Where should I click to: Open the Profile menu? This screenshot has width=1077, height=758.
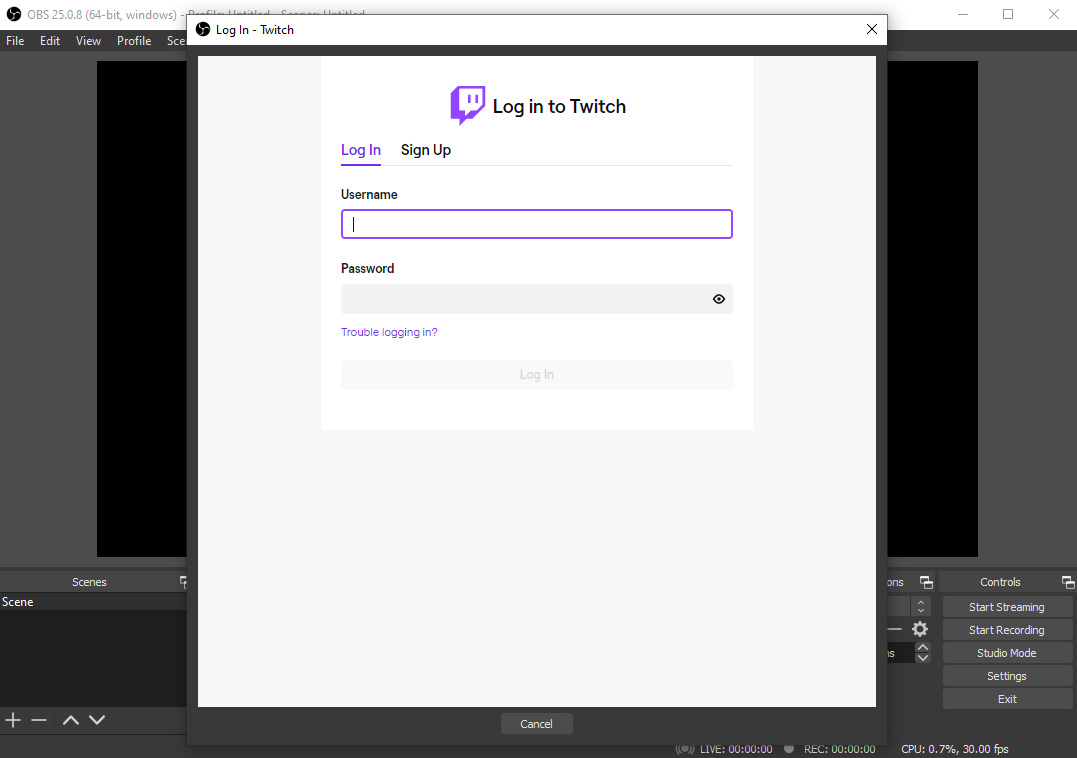[x=134, y=41]
